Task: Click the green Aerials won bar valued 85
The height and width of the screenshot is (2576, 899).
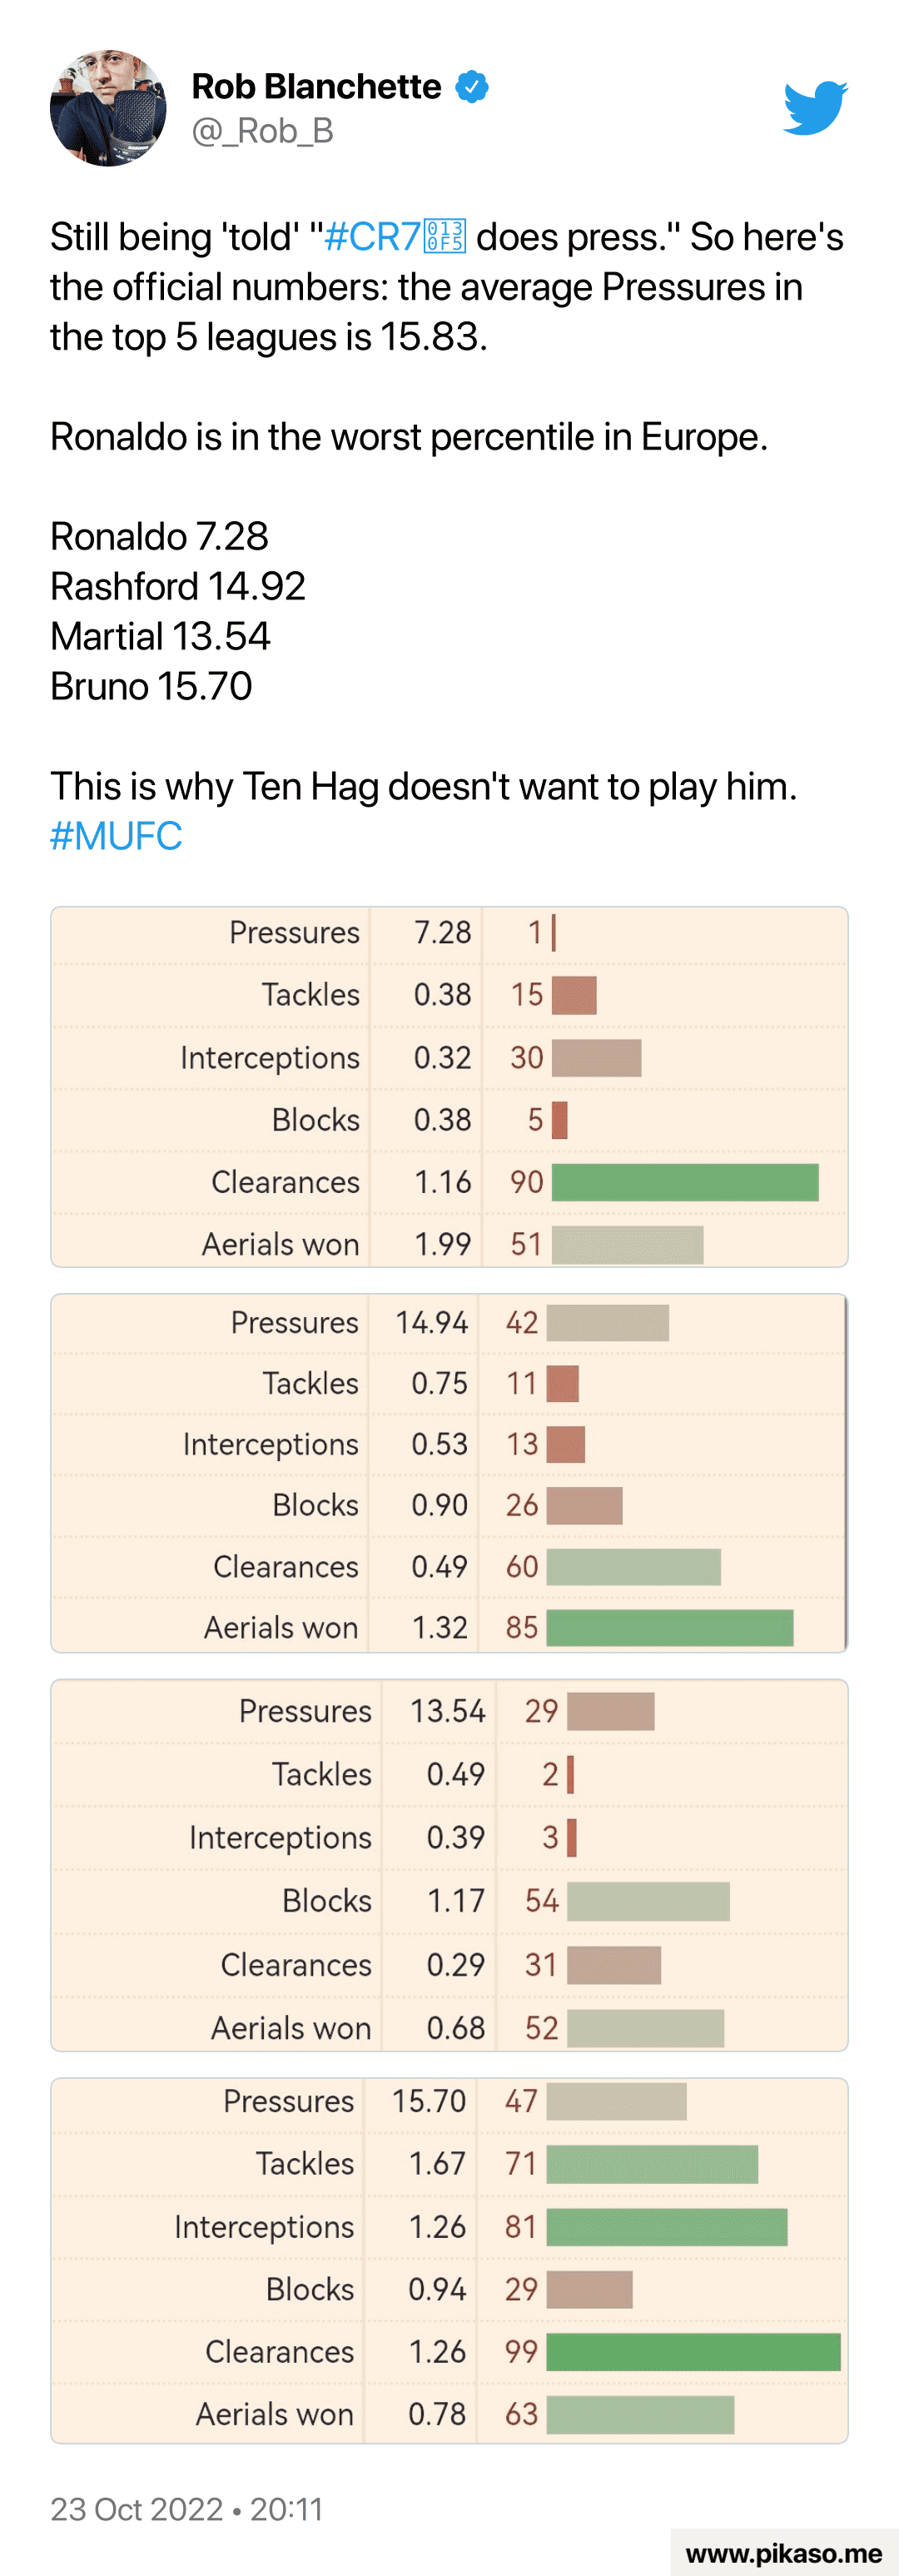Action: click(669, 1628)
